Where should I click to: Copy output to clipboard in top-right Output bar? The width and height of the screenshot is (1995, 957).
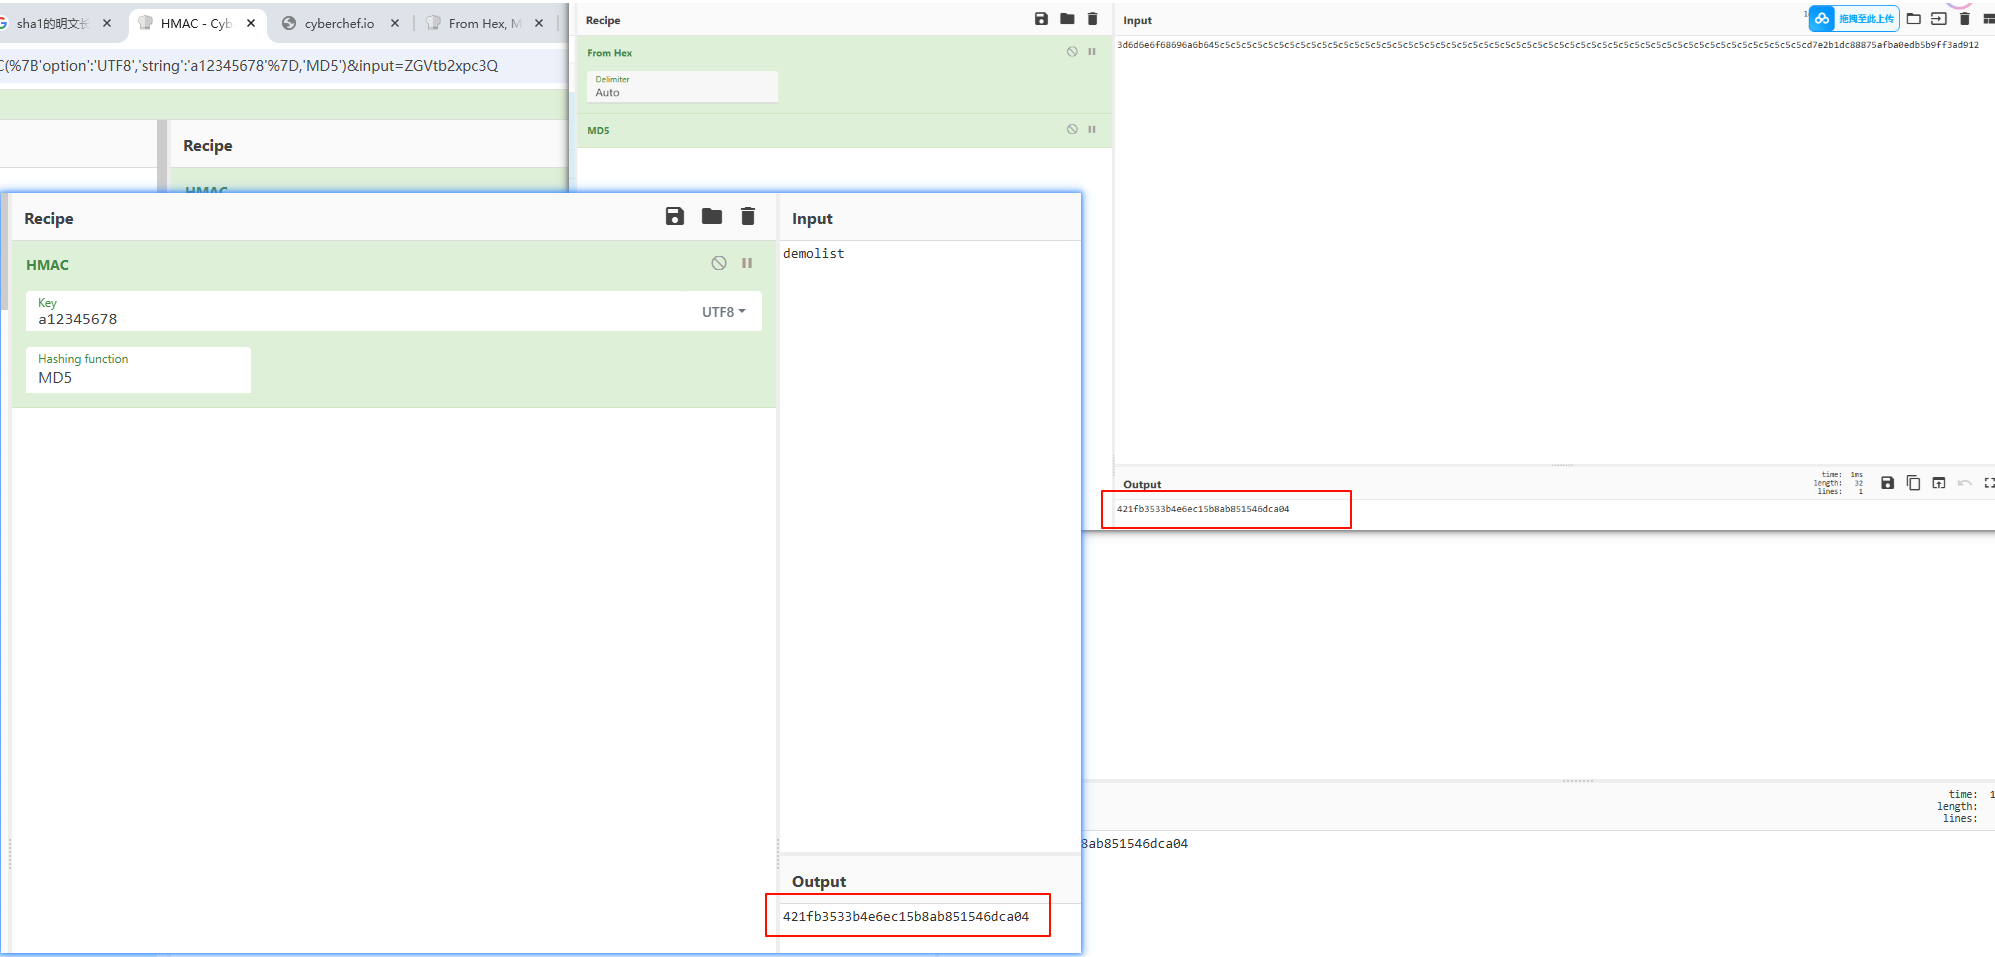pyautogui.click(x=1913, y=483)
